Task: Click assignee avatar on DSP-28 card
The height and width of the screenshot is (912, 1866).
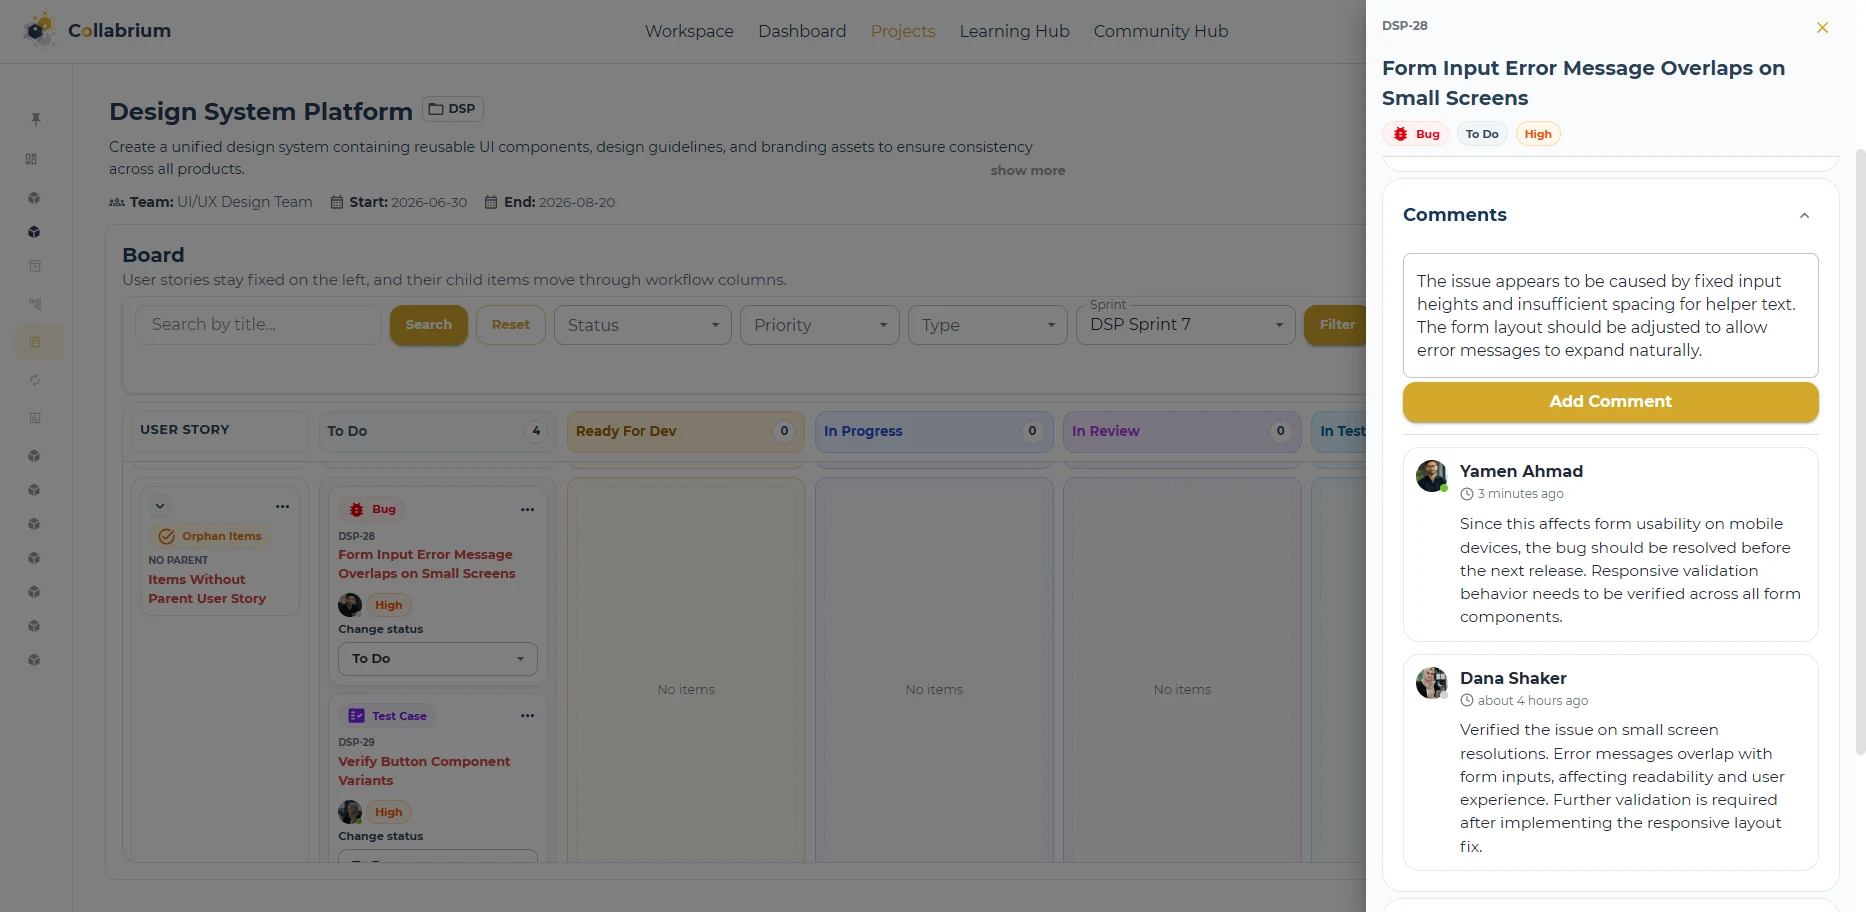Action: 350,605
